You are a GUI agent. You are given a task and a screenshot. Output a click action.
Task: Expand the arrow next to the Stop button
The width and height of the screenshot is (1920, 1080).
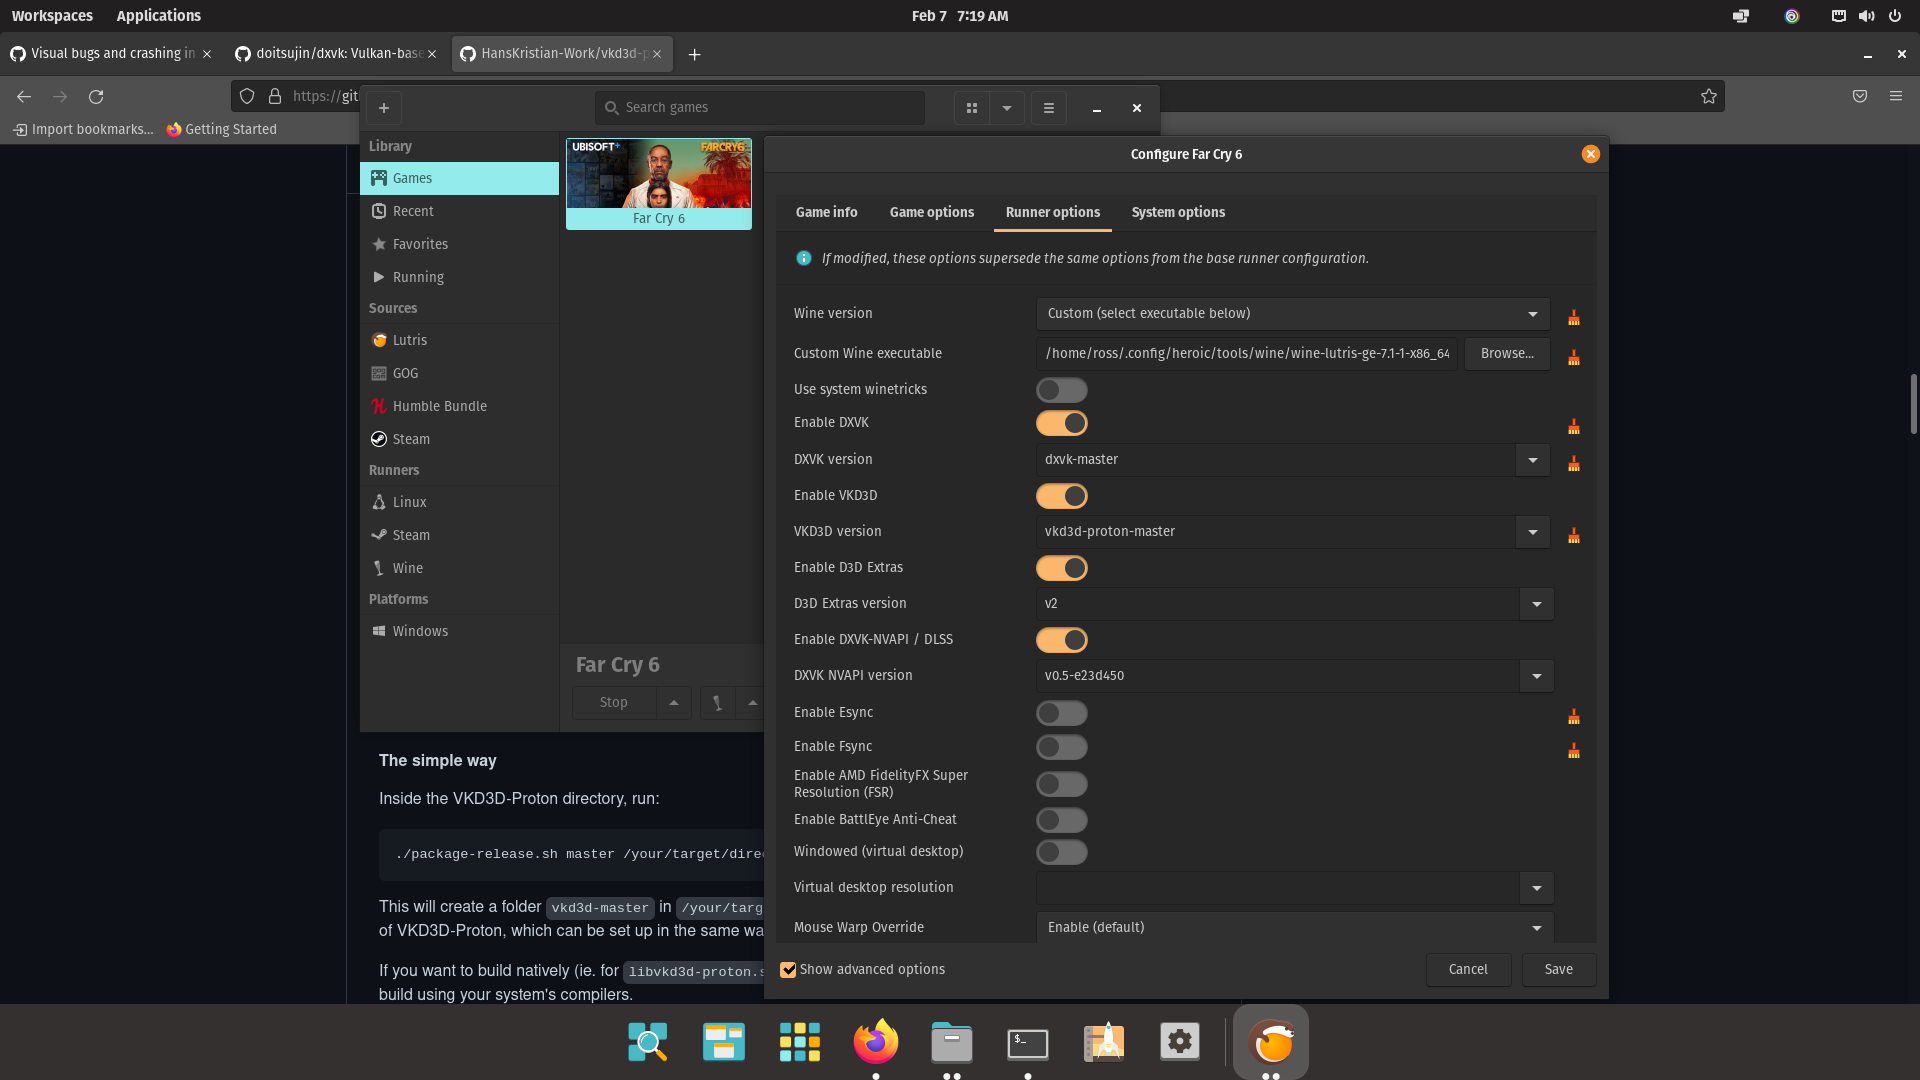674,703
